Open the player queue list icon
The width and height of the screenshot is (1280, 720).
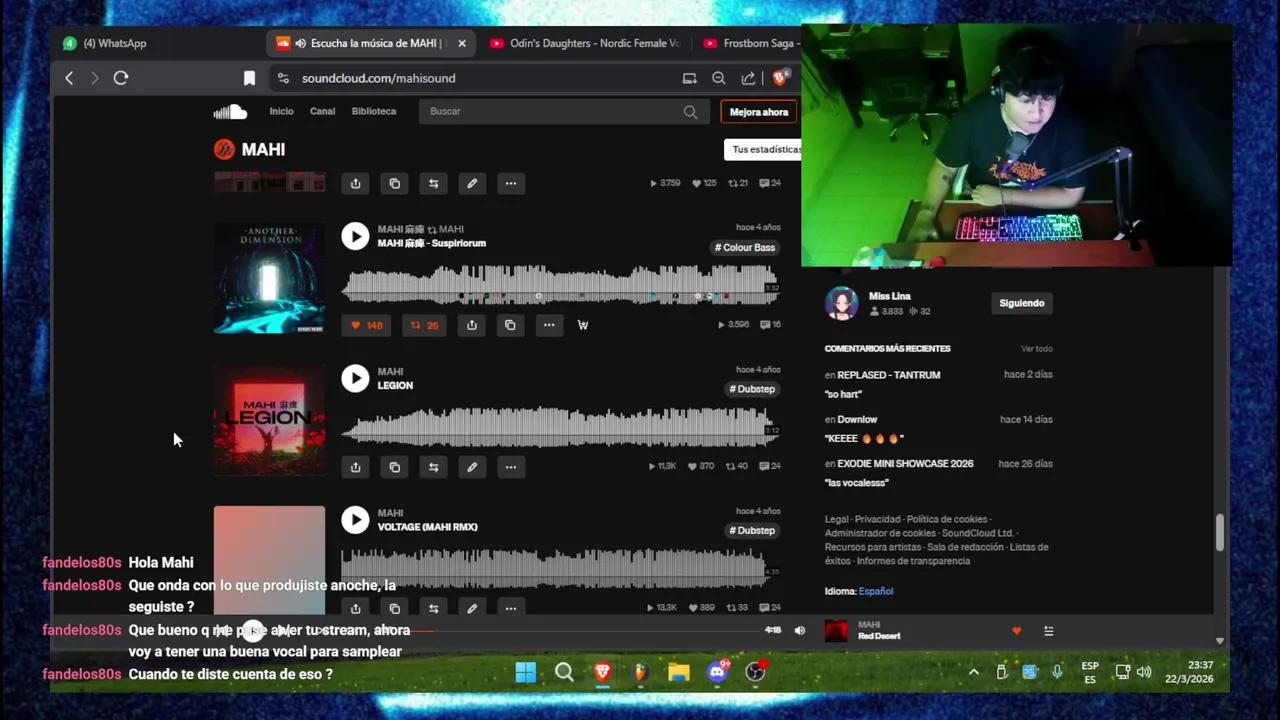point(1048,631)
